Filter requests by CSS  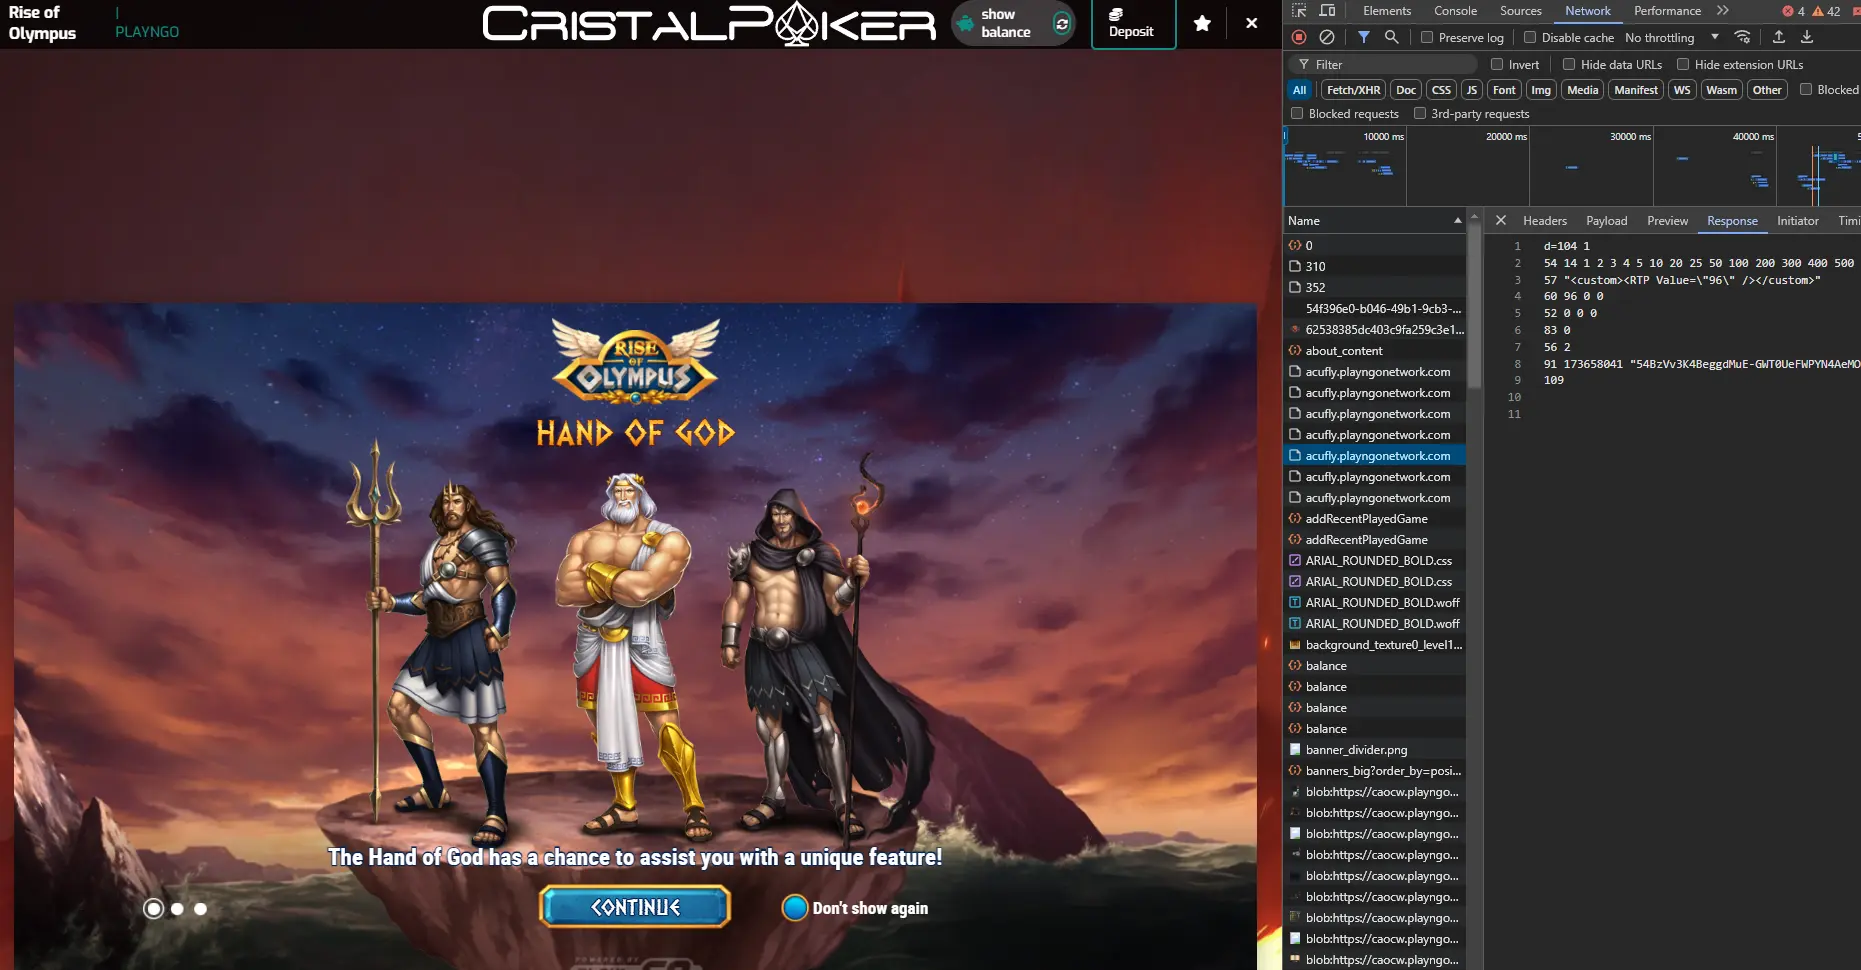pyautogui.click(x=1441, y=89)
